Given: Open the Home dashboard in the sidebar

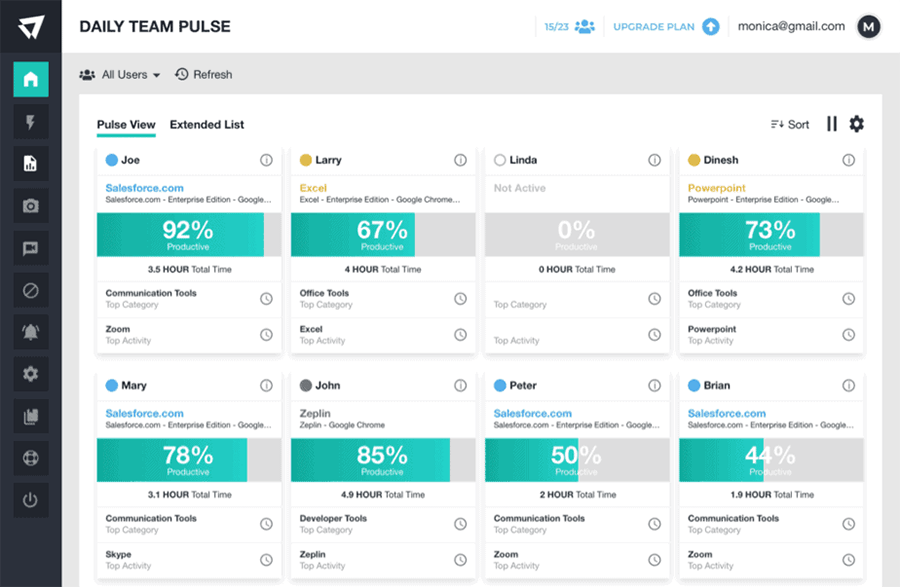Looking at the screenshot, I should [x=30, y=79].
